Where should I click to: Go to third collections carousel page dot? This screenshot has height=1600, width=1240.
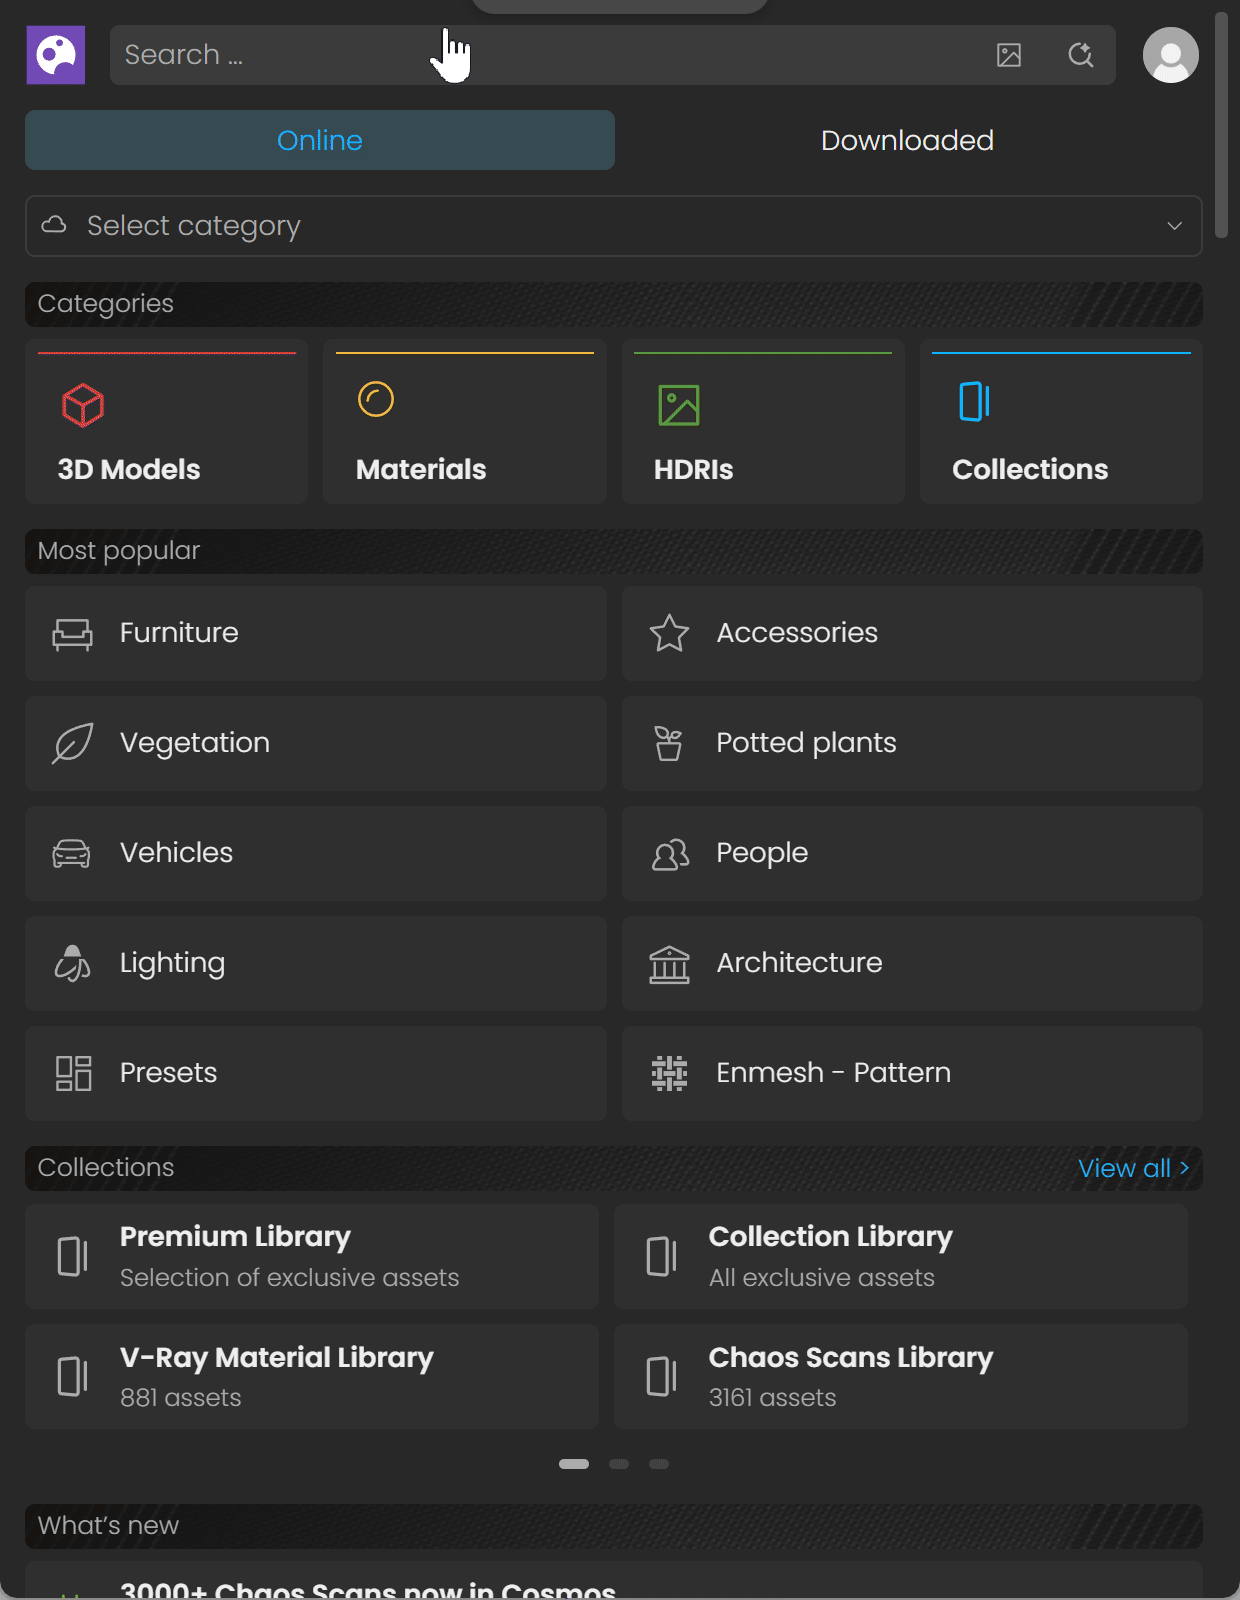pyautogui.click(x=659, y=1464)
